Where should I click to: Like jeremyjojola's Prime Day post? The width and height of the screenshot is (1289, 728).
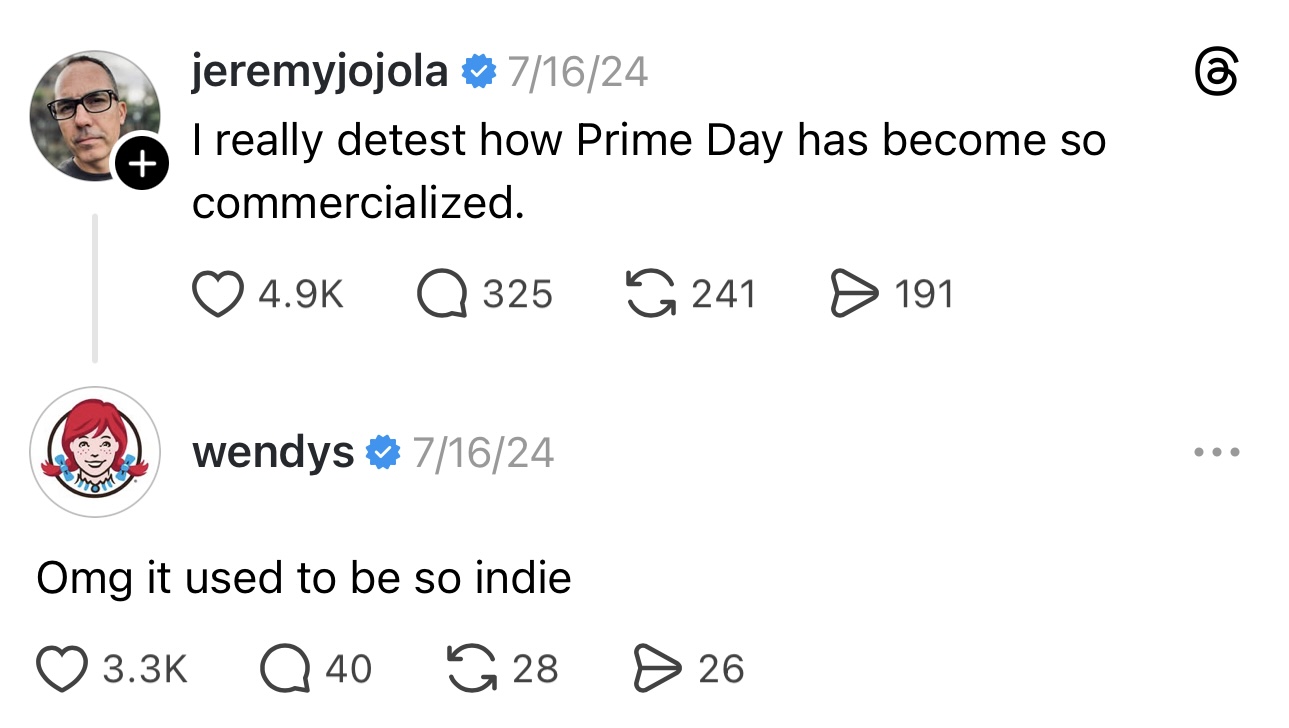218,294
